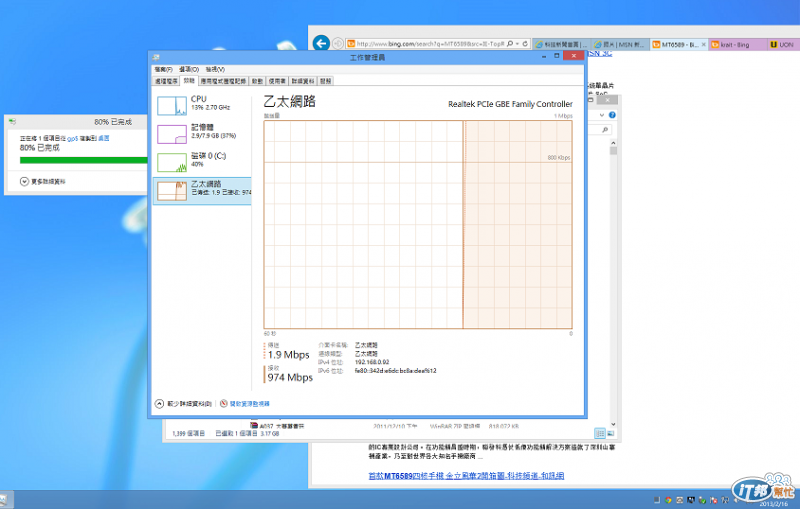Viewport: 800px width, 509px height.
Task: Click the IPv4 address 192.168.0.92
Action: (372, 362)
